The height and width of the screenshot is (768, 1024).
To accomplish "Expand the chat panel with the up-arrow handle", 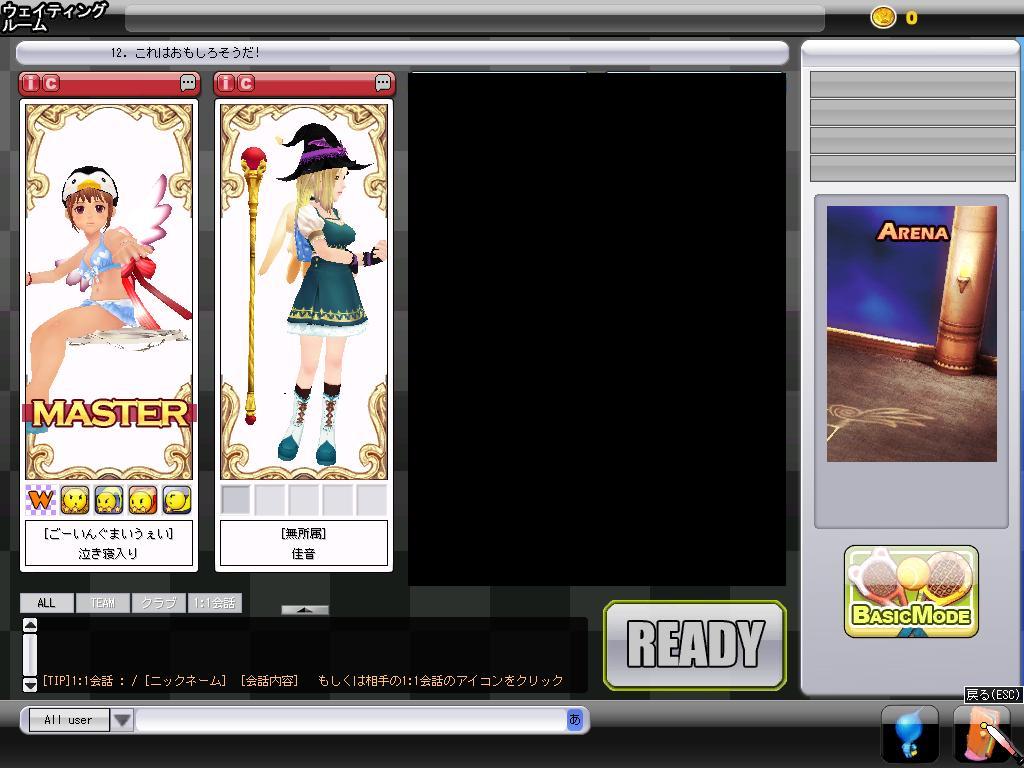I will (305, 609).
